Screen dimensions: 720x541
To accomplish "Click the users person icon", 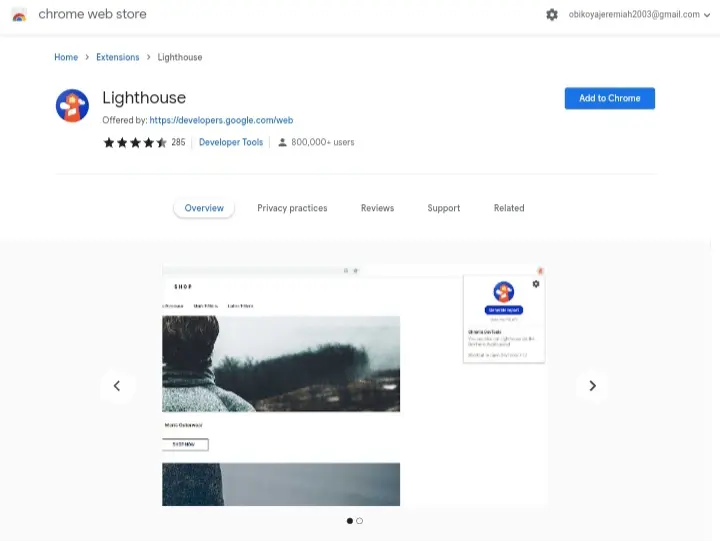I will (x=282, y=142).
